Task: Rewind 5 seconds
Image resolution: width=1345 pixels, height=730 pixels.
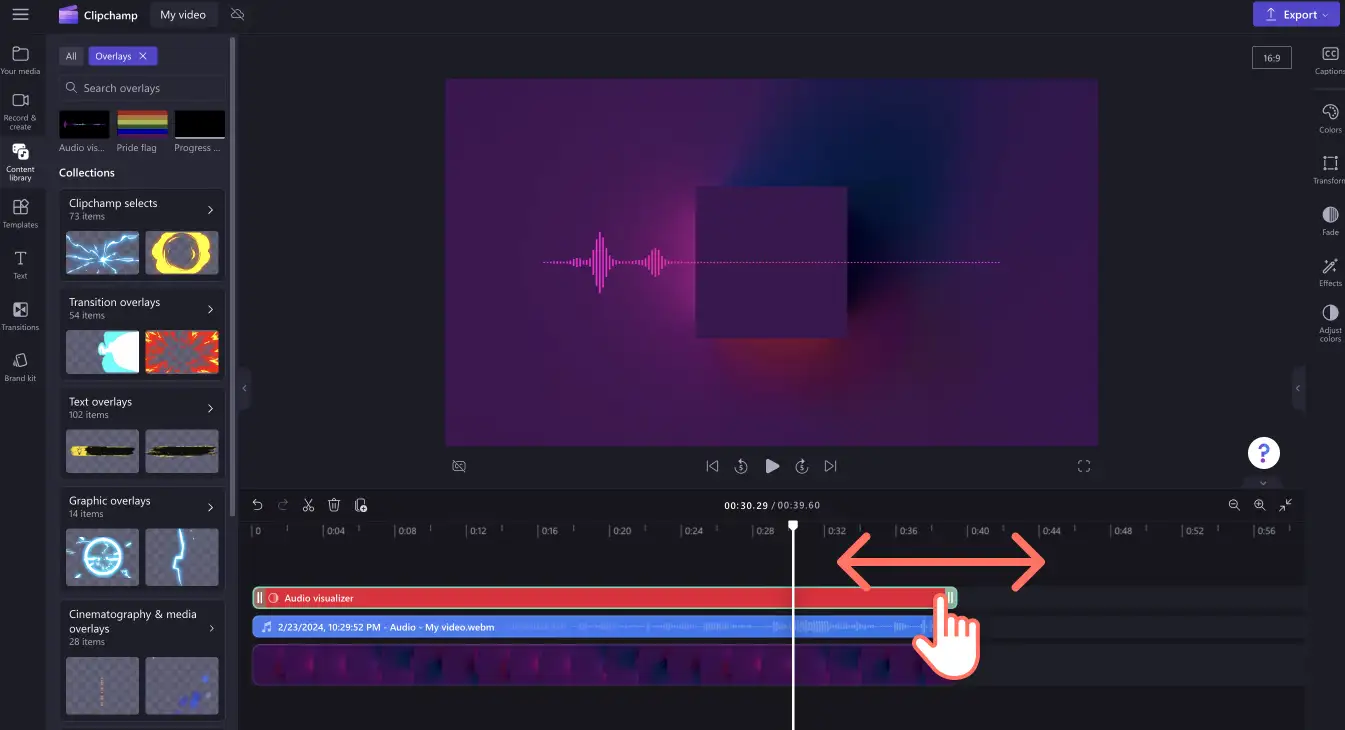Action: pos(741,466)
